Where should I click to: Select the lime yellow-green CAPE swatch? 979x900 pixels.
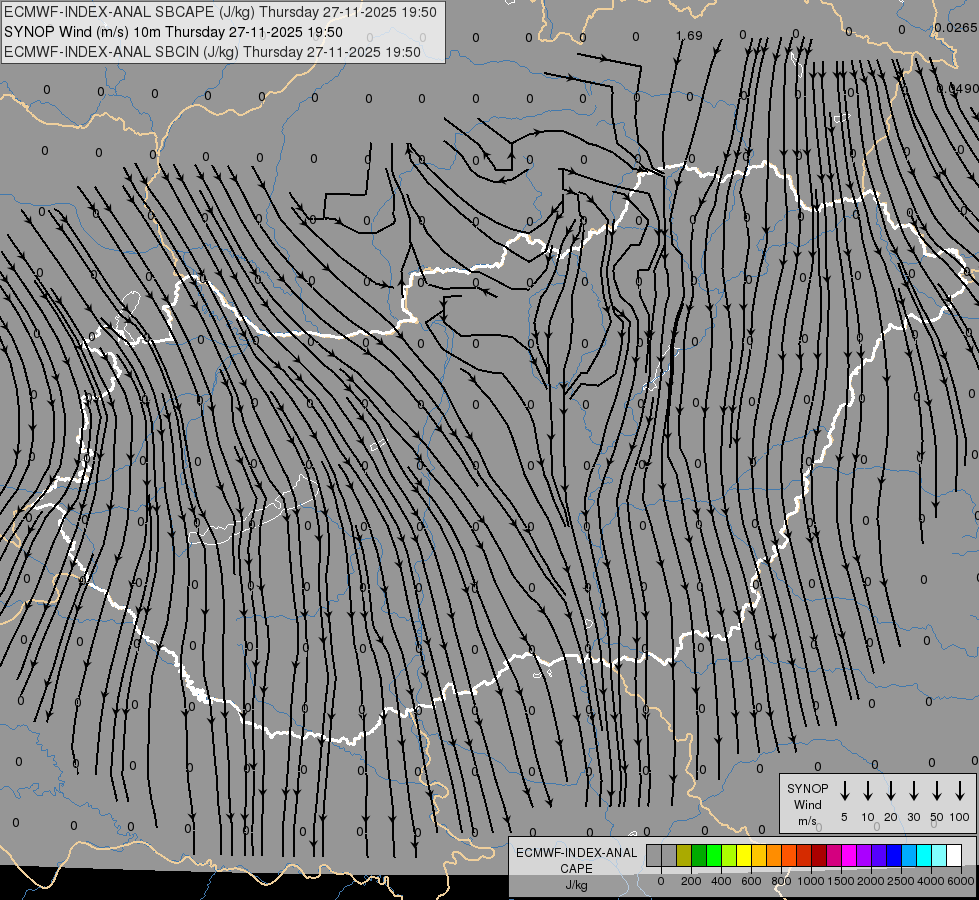(729, 855)
